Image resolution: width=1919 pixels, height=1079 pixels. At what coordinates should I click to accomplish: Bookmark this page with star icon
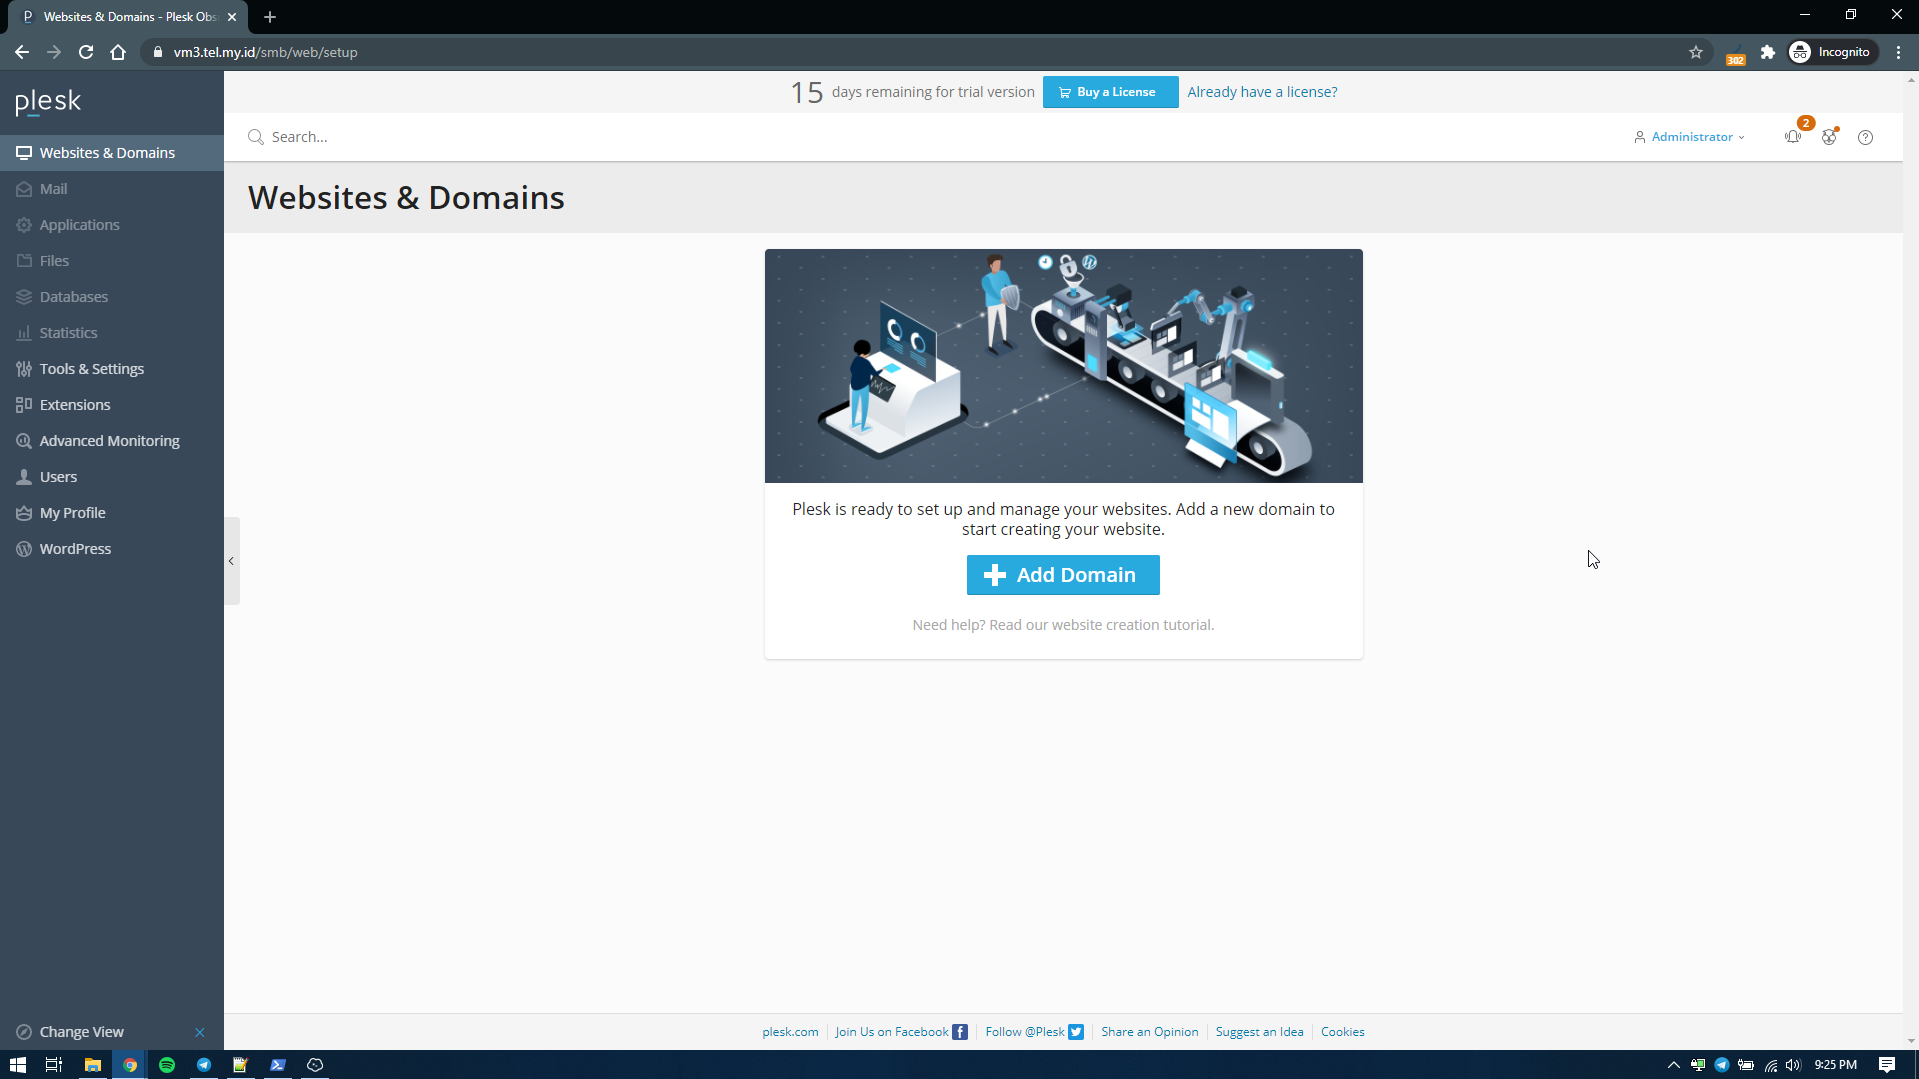point(1696,52)
